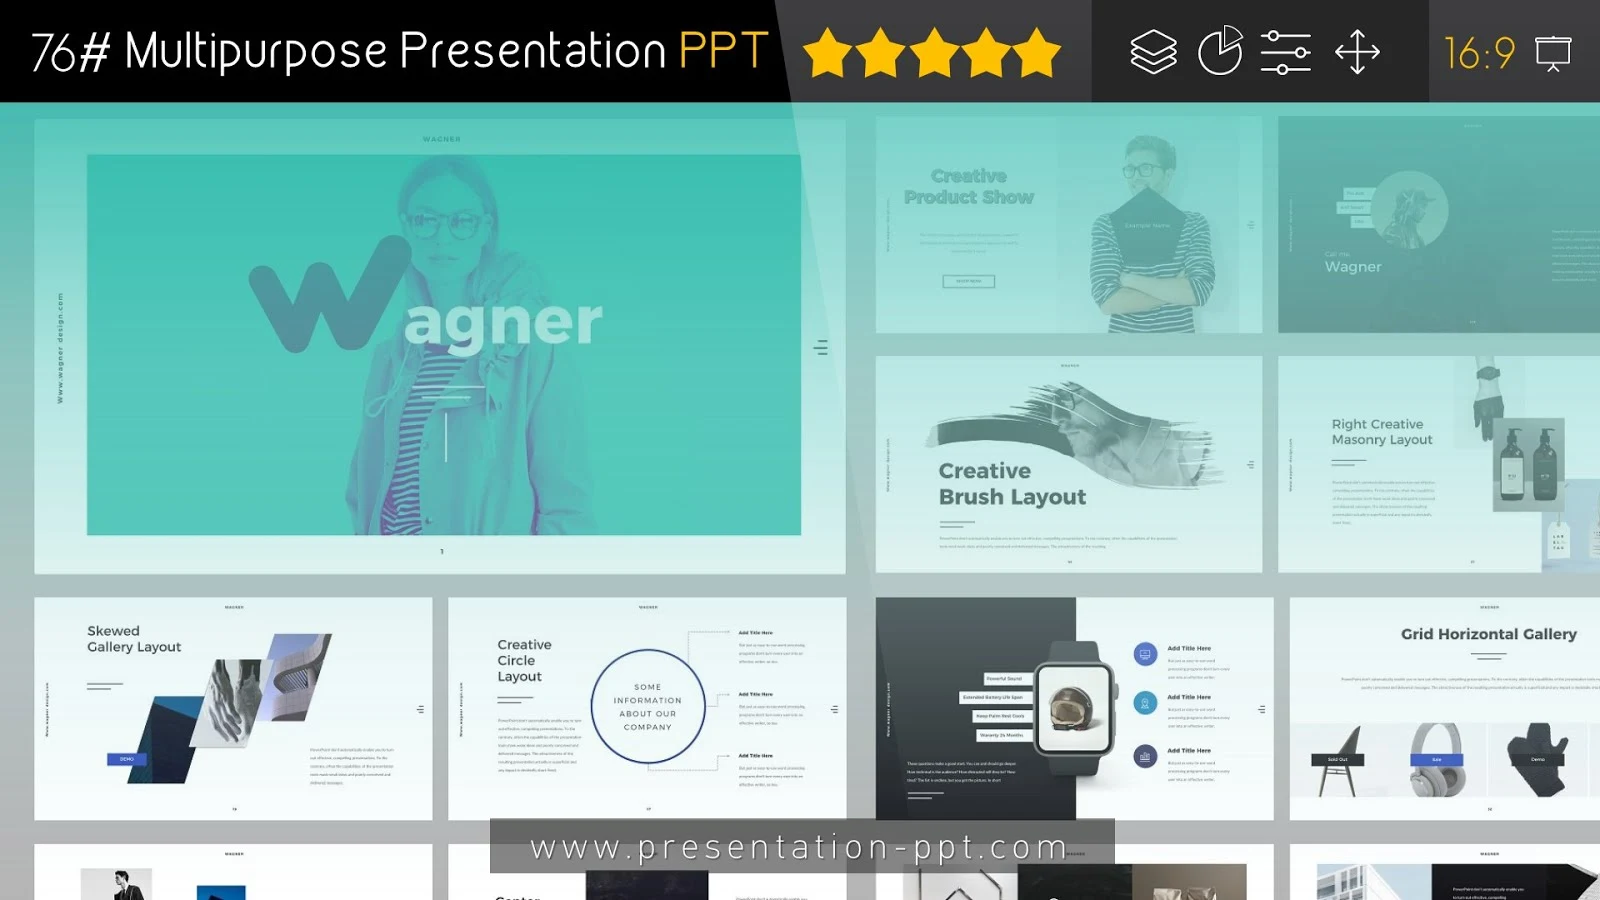Click the www.presentation-ppt.com link

(x=800, y=847)
